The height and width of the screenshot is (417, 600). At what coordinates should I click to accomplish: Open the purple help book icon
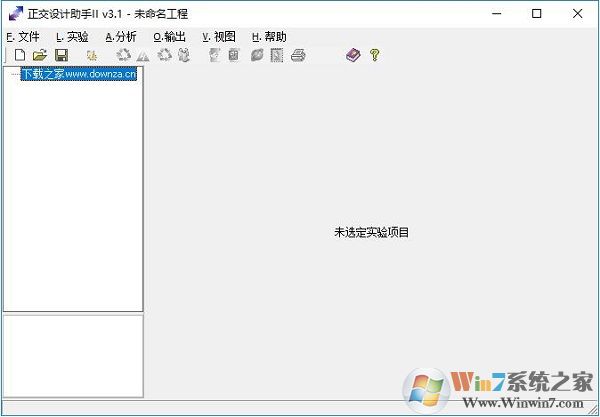click(353, 55)
